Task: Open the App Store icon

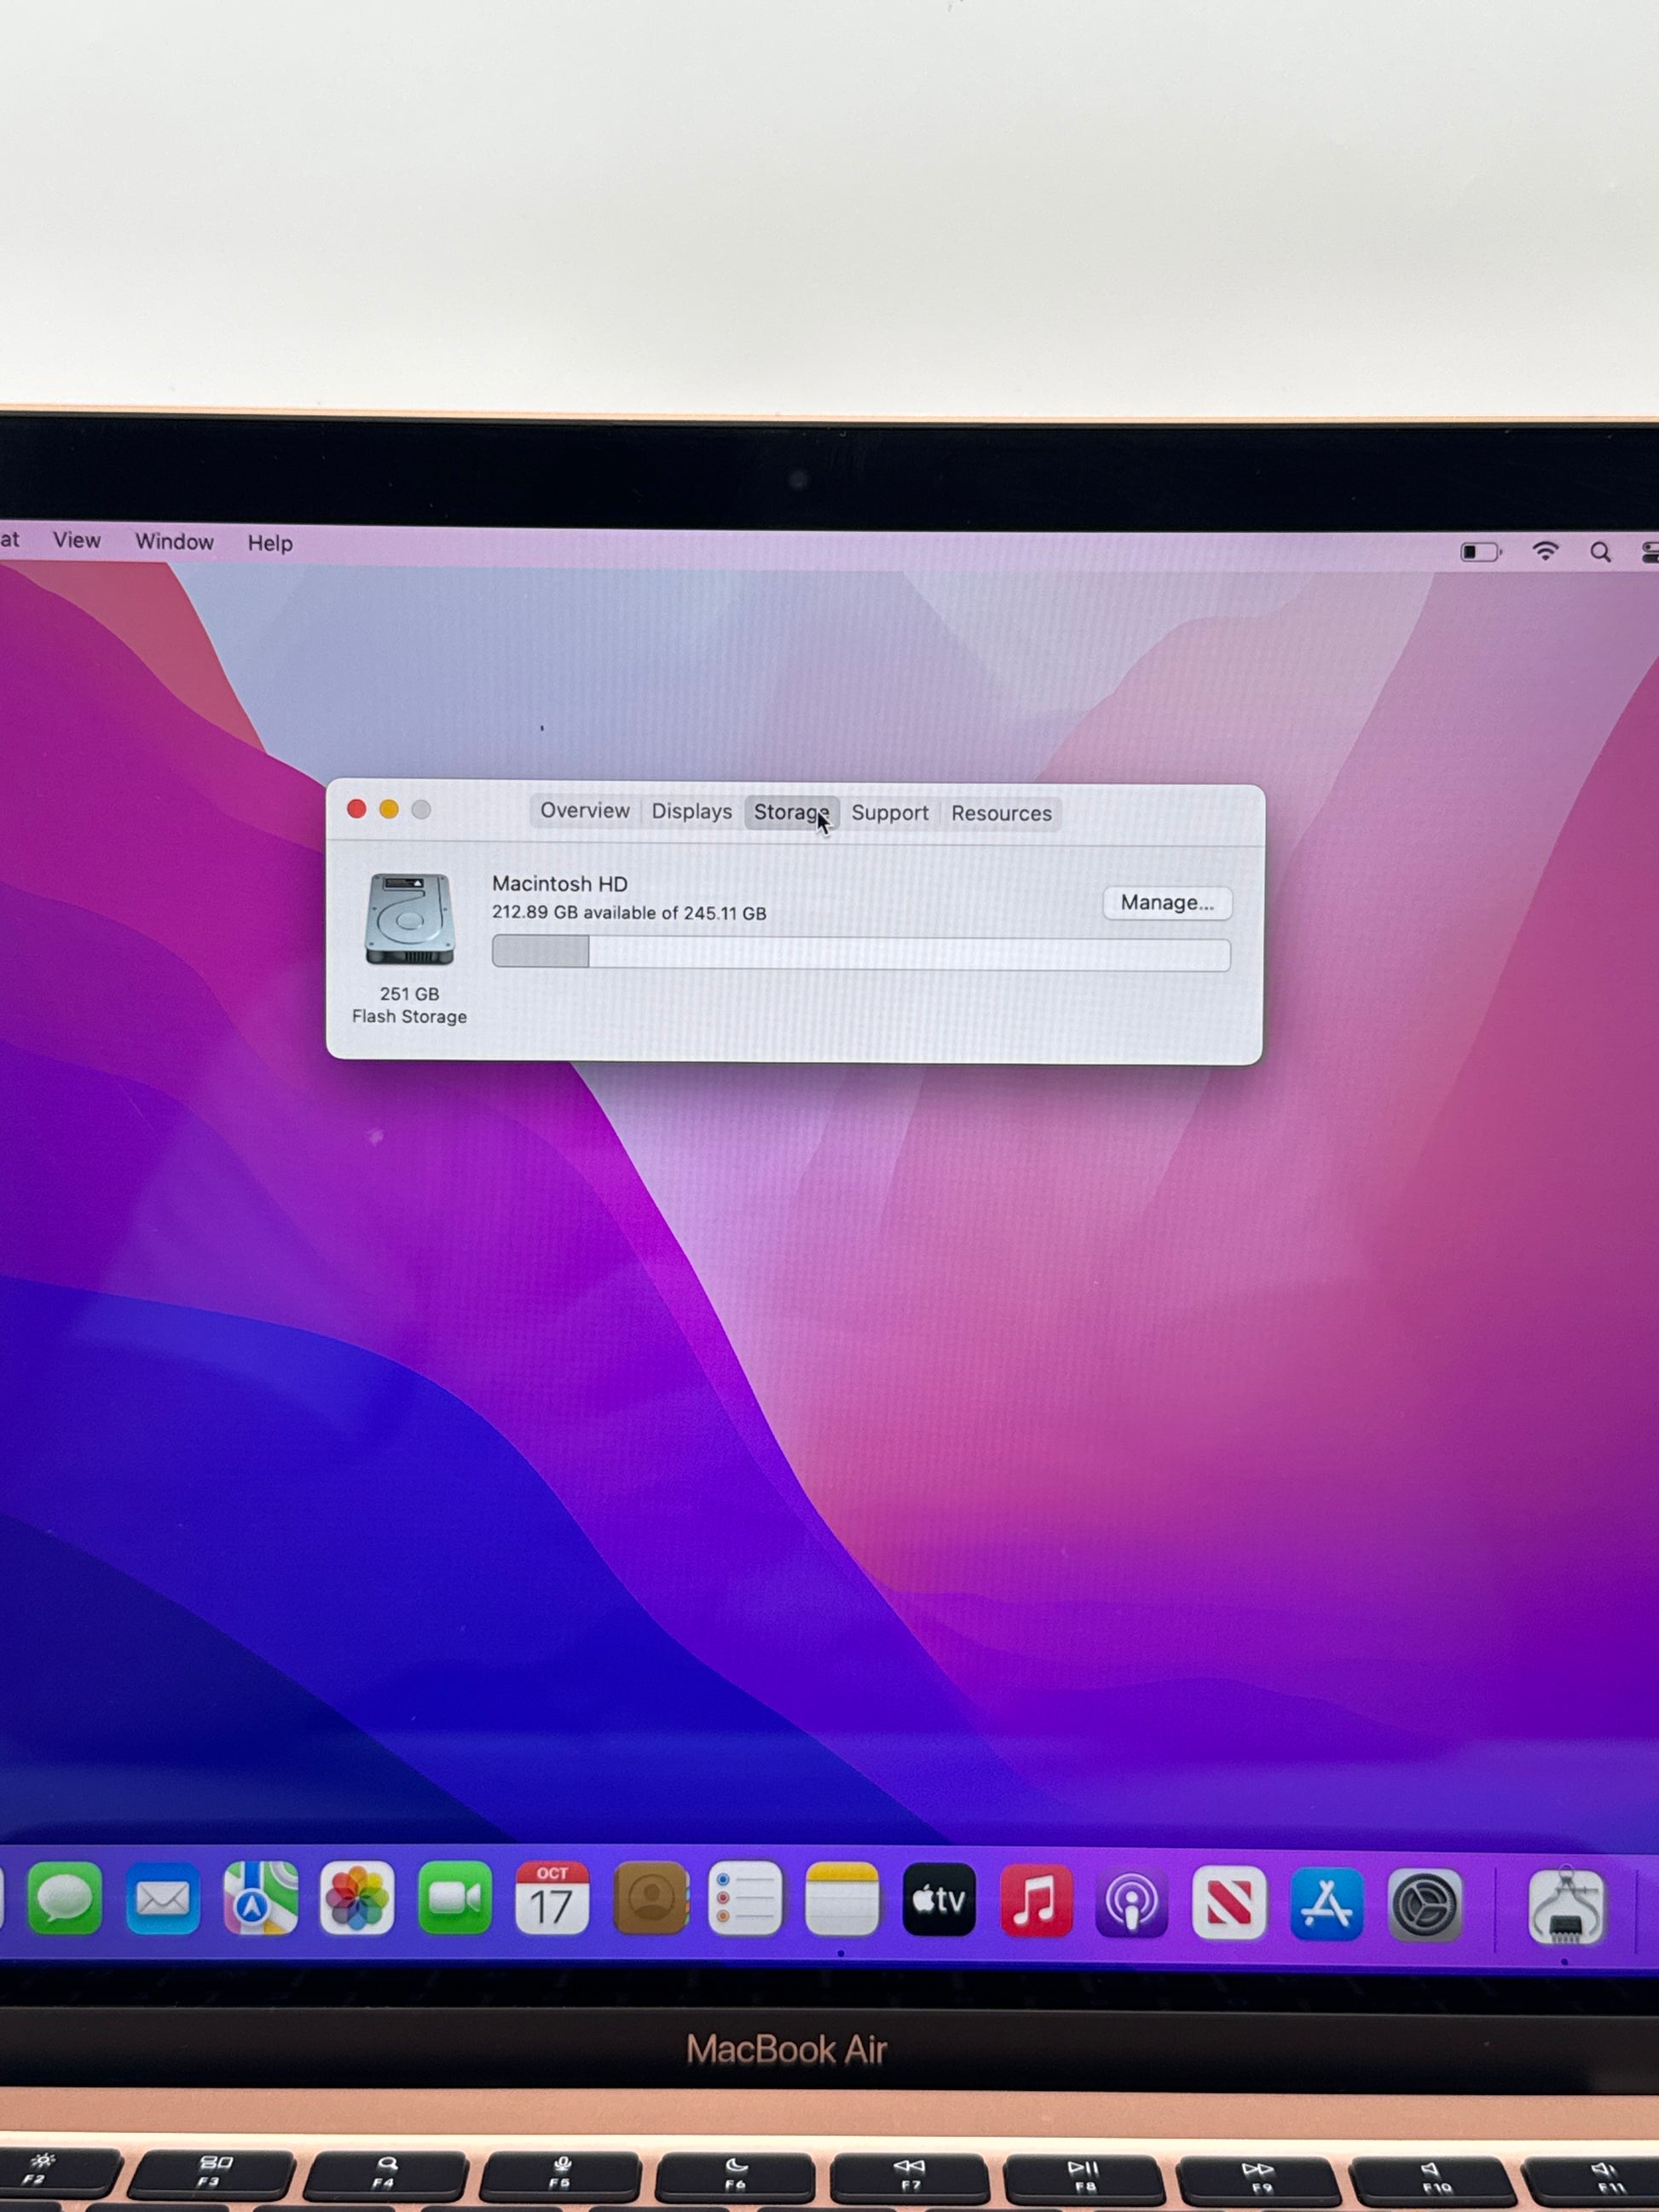Action: [x=1326, y=1904]
